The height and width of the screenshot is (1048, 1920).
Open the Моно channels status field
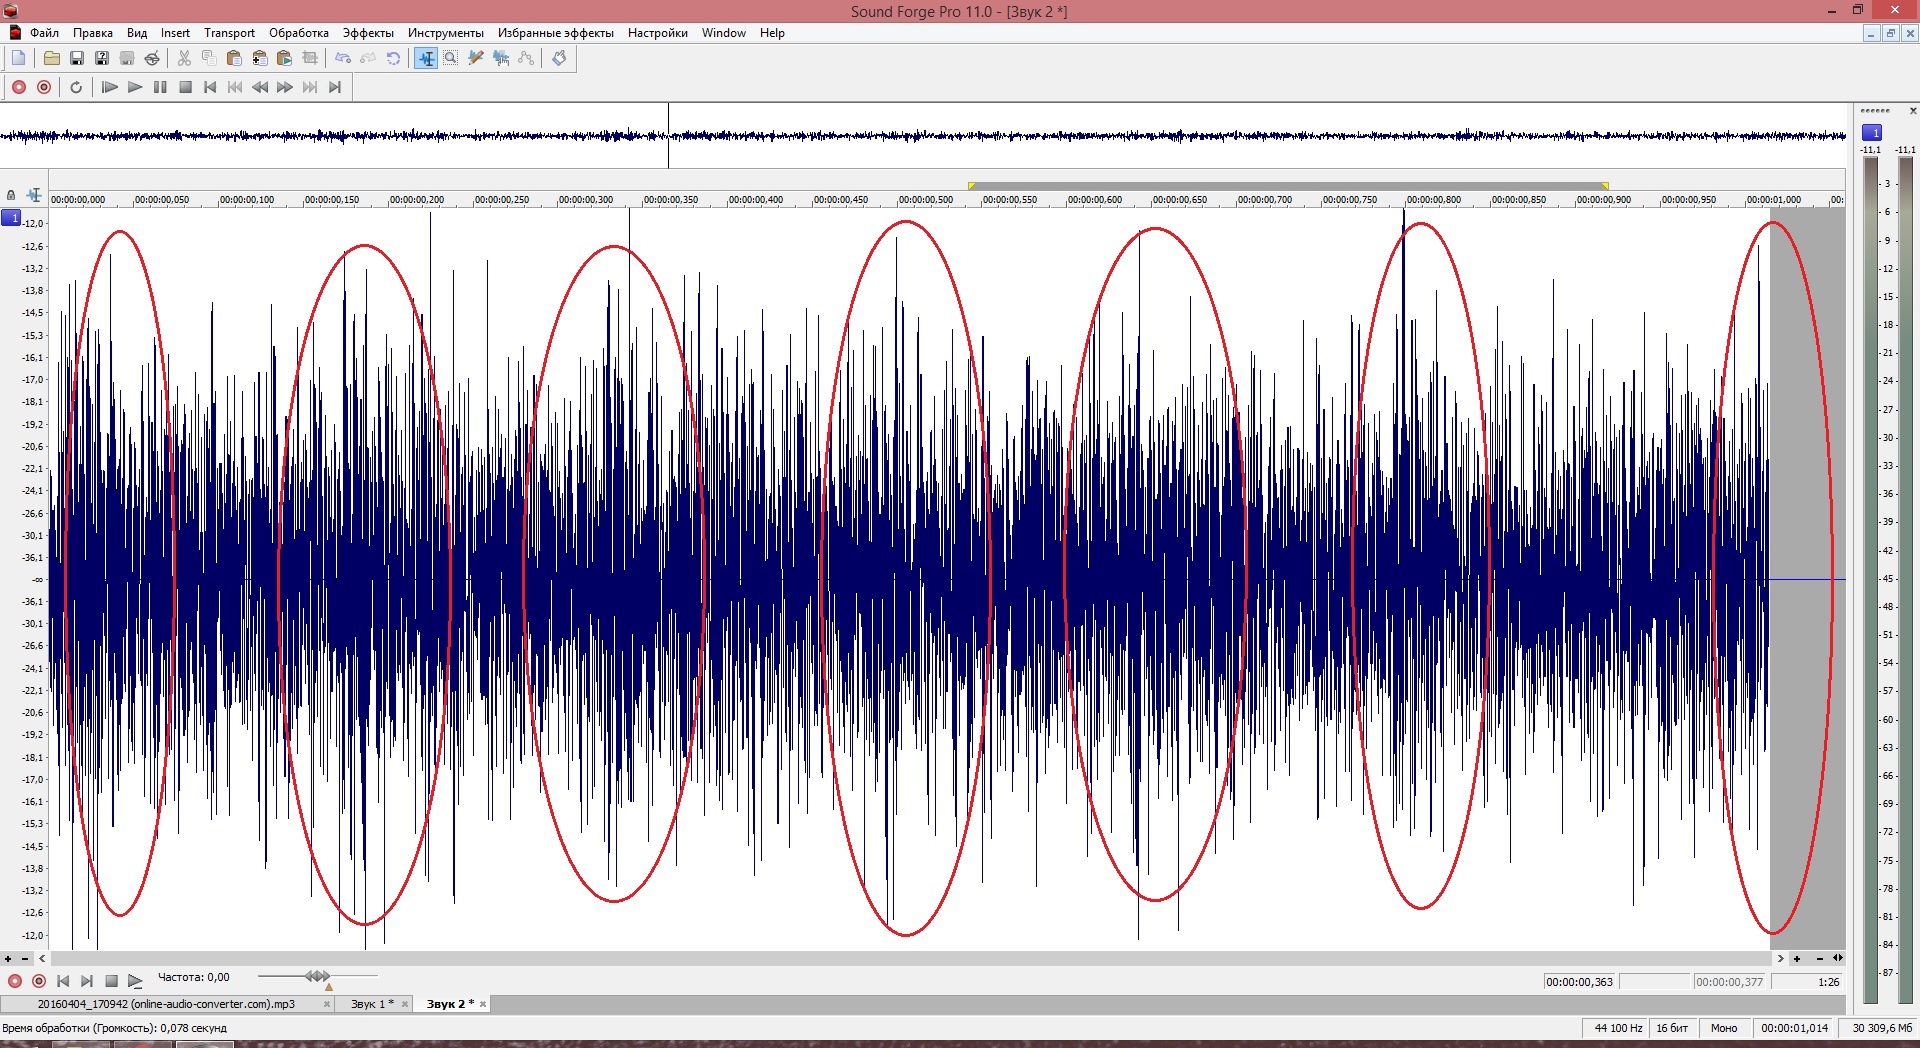[x=1723, y=1027]
